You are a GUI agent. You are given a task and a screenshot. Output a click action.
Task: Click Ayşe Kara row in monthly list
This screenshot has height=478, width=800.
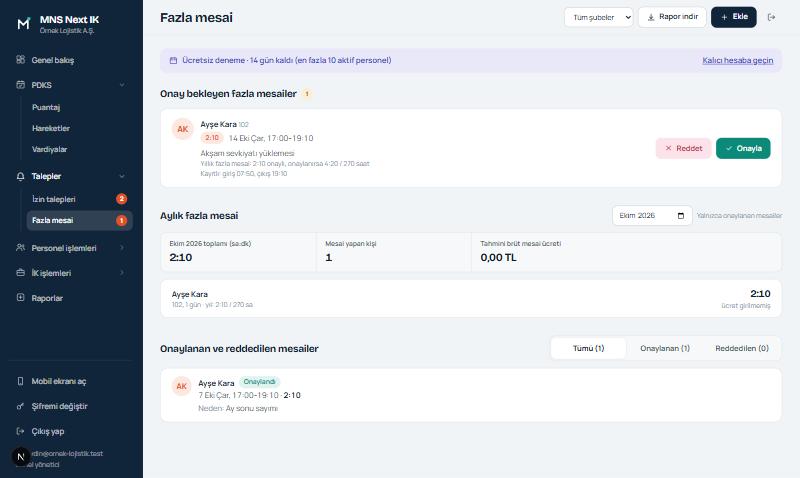pos(470,298)
